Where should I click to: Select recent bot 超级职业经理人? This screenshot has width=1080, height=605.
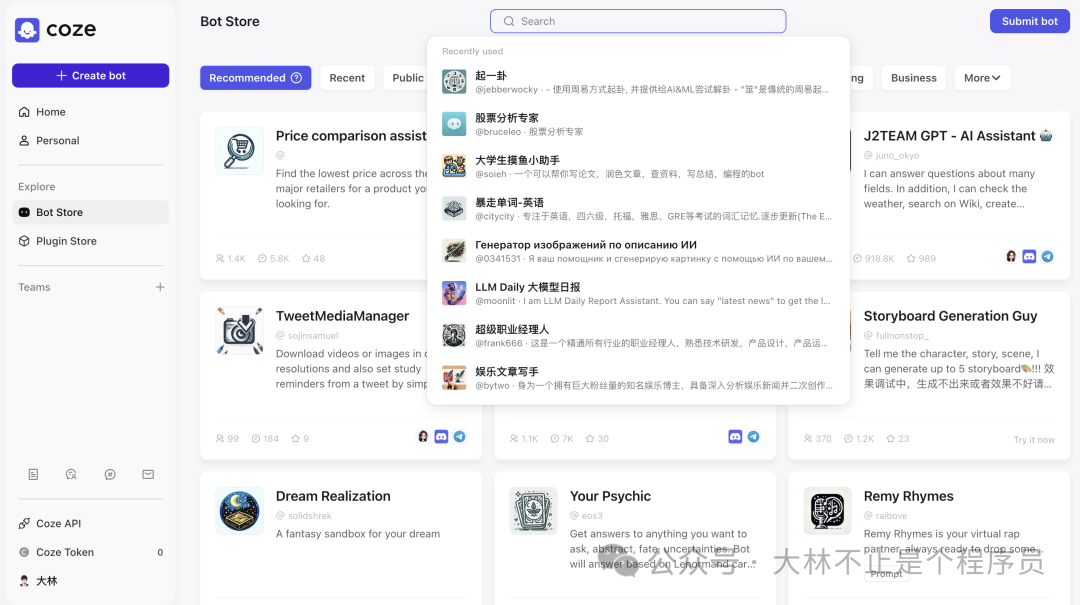click(x=638, y=336)
